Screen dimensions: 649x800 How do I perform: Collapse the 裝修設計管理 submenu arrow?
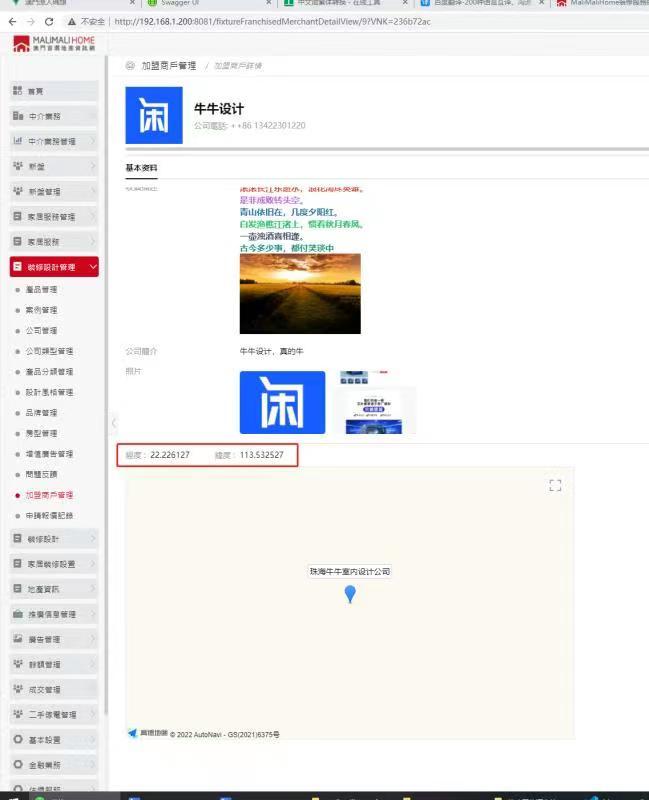point(92,266)
